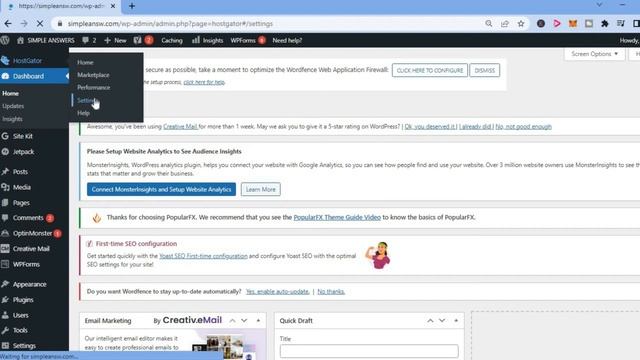Click the CLICK HERE TO CONFIGURE button

point(430,70)
